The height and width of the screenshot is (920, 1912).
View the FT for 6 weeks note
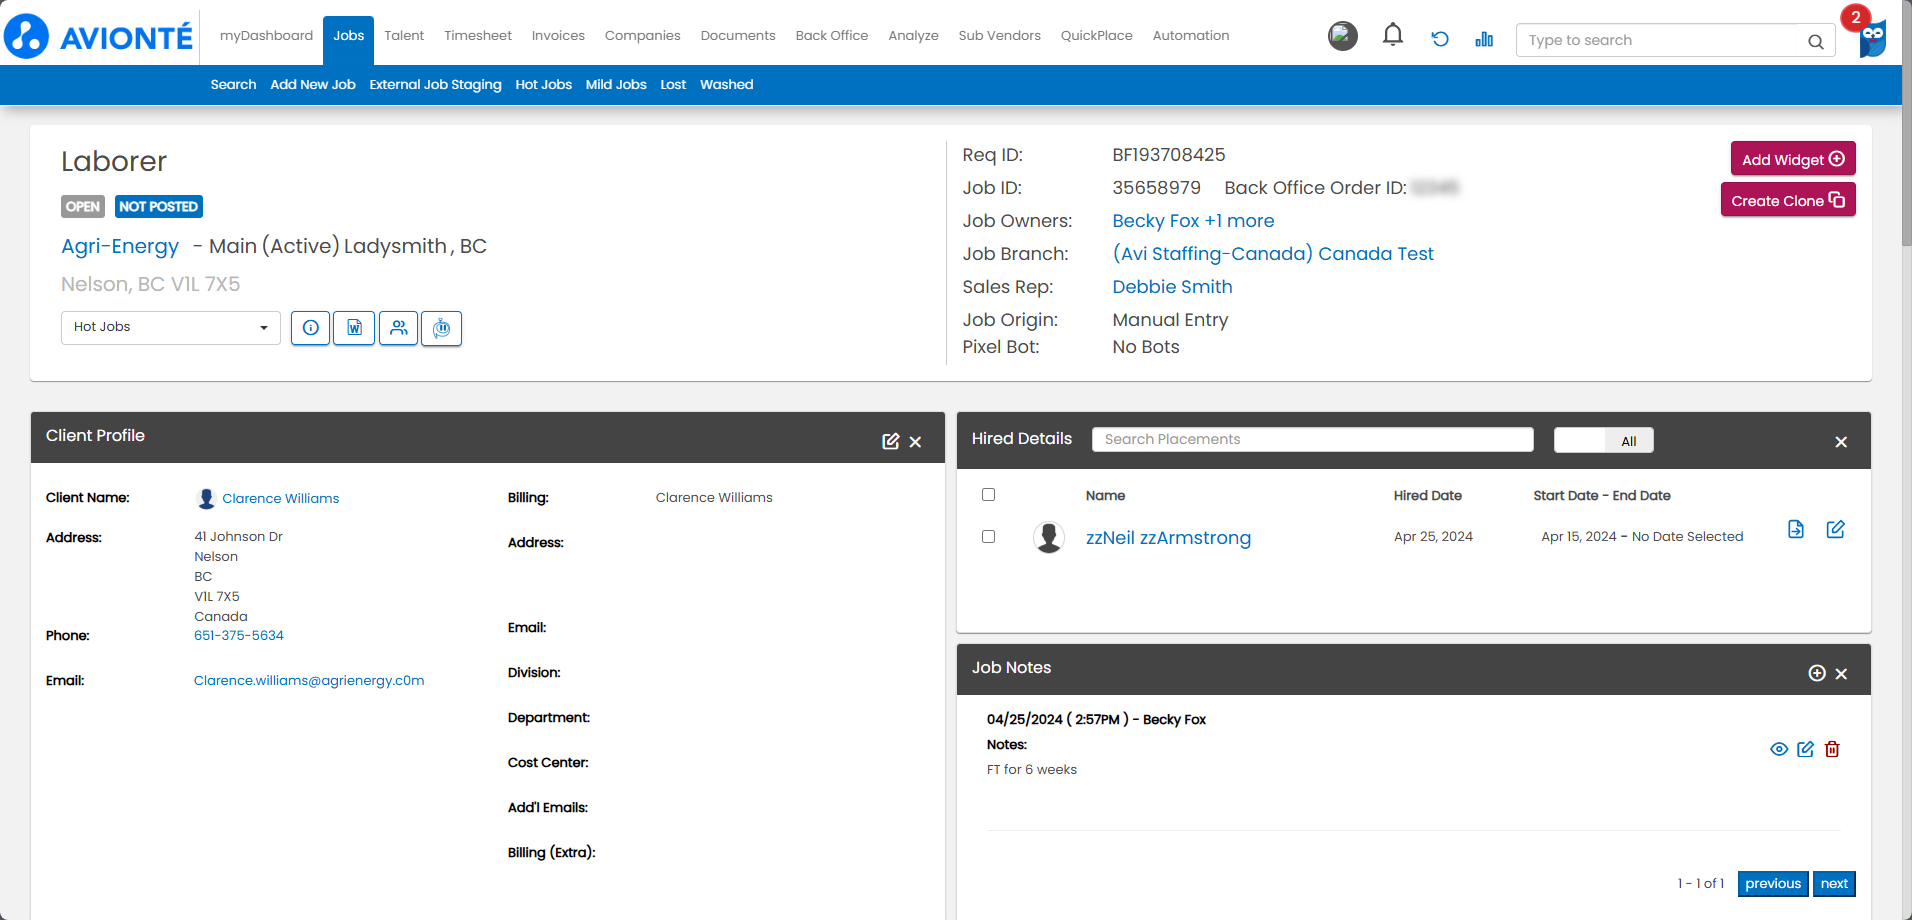tap(1779, 749)
